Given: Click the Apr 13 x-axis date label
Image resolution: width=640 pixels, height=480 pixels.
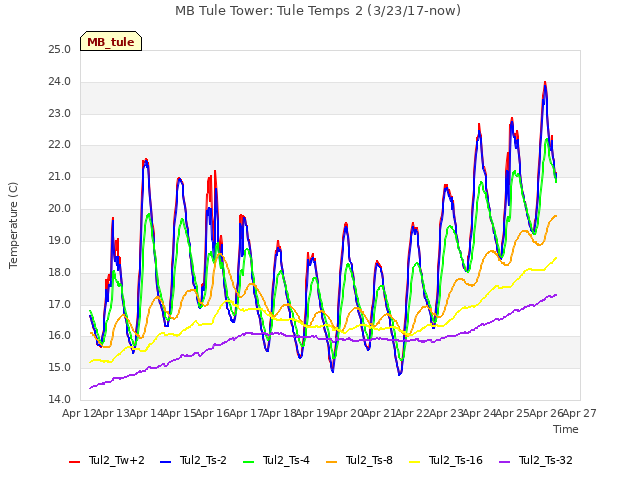Looking at the screenshot, I should pos(113,413).
